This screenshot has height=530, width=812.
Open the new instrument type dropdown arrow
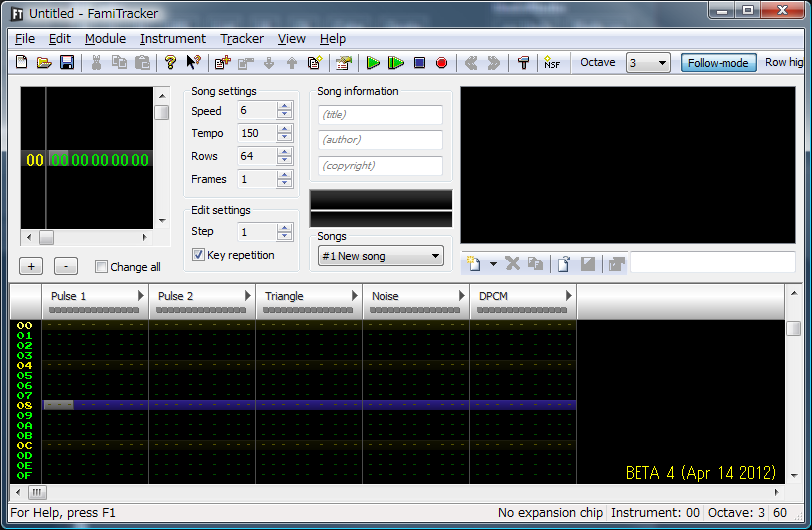pos(492,264)
